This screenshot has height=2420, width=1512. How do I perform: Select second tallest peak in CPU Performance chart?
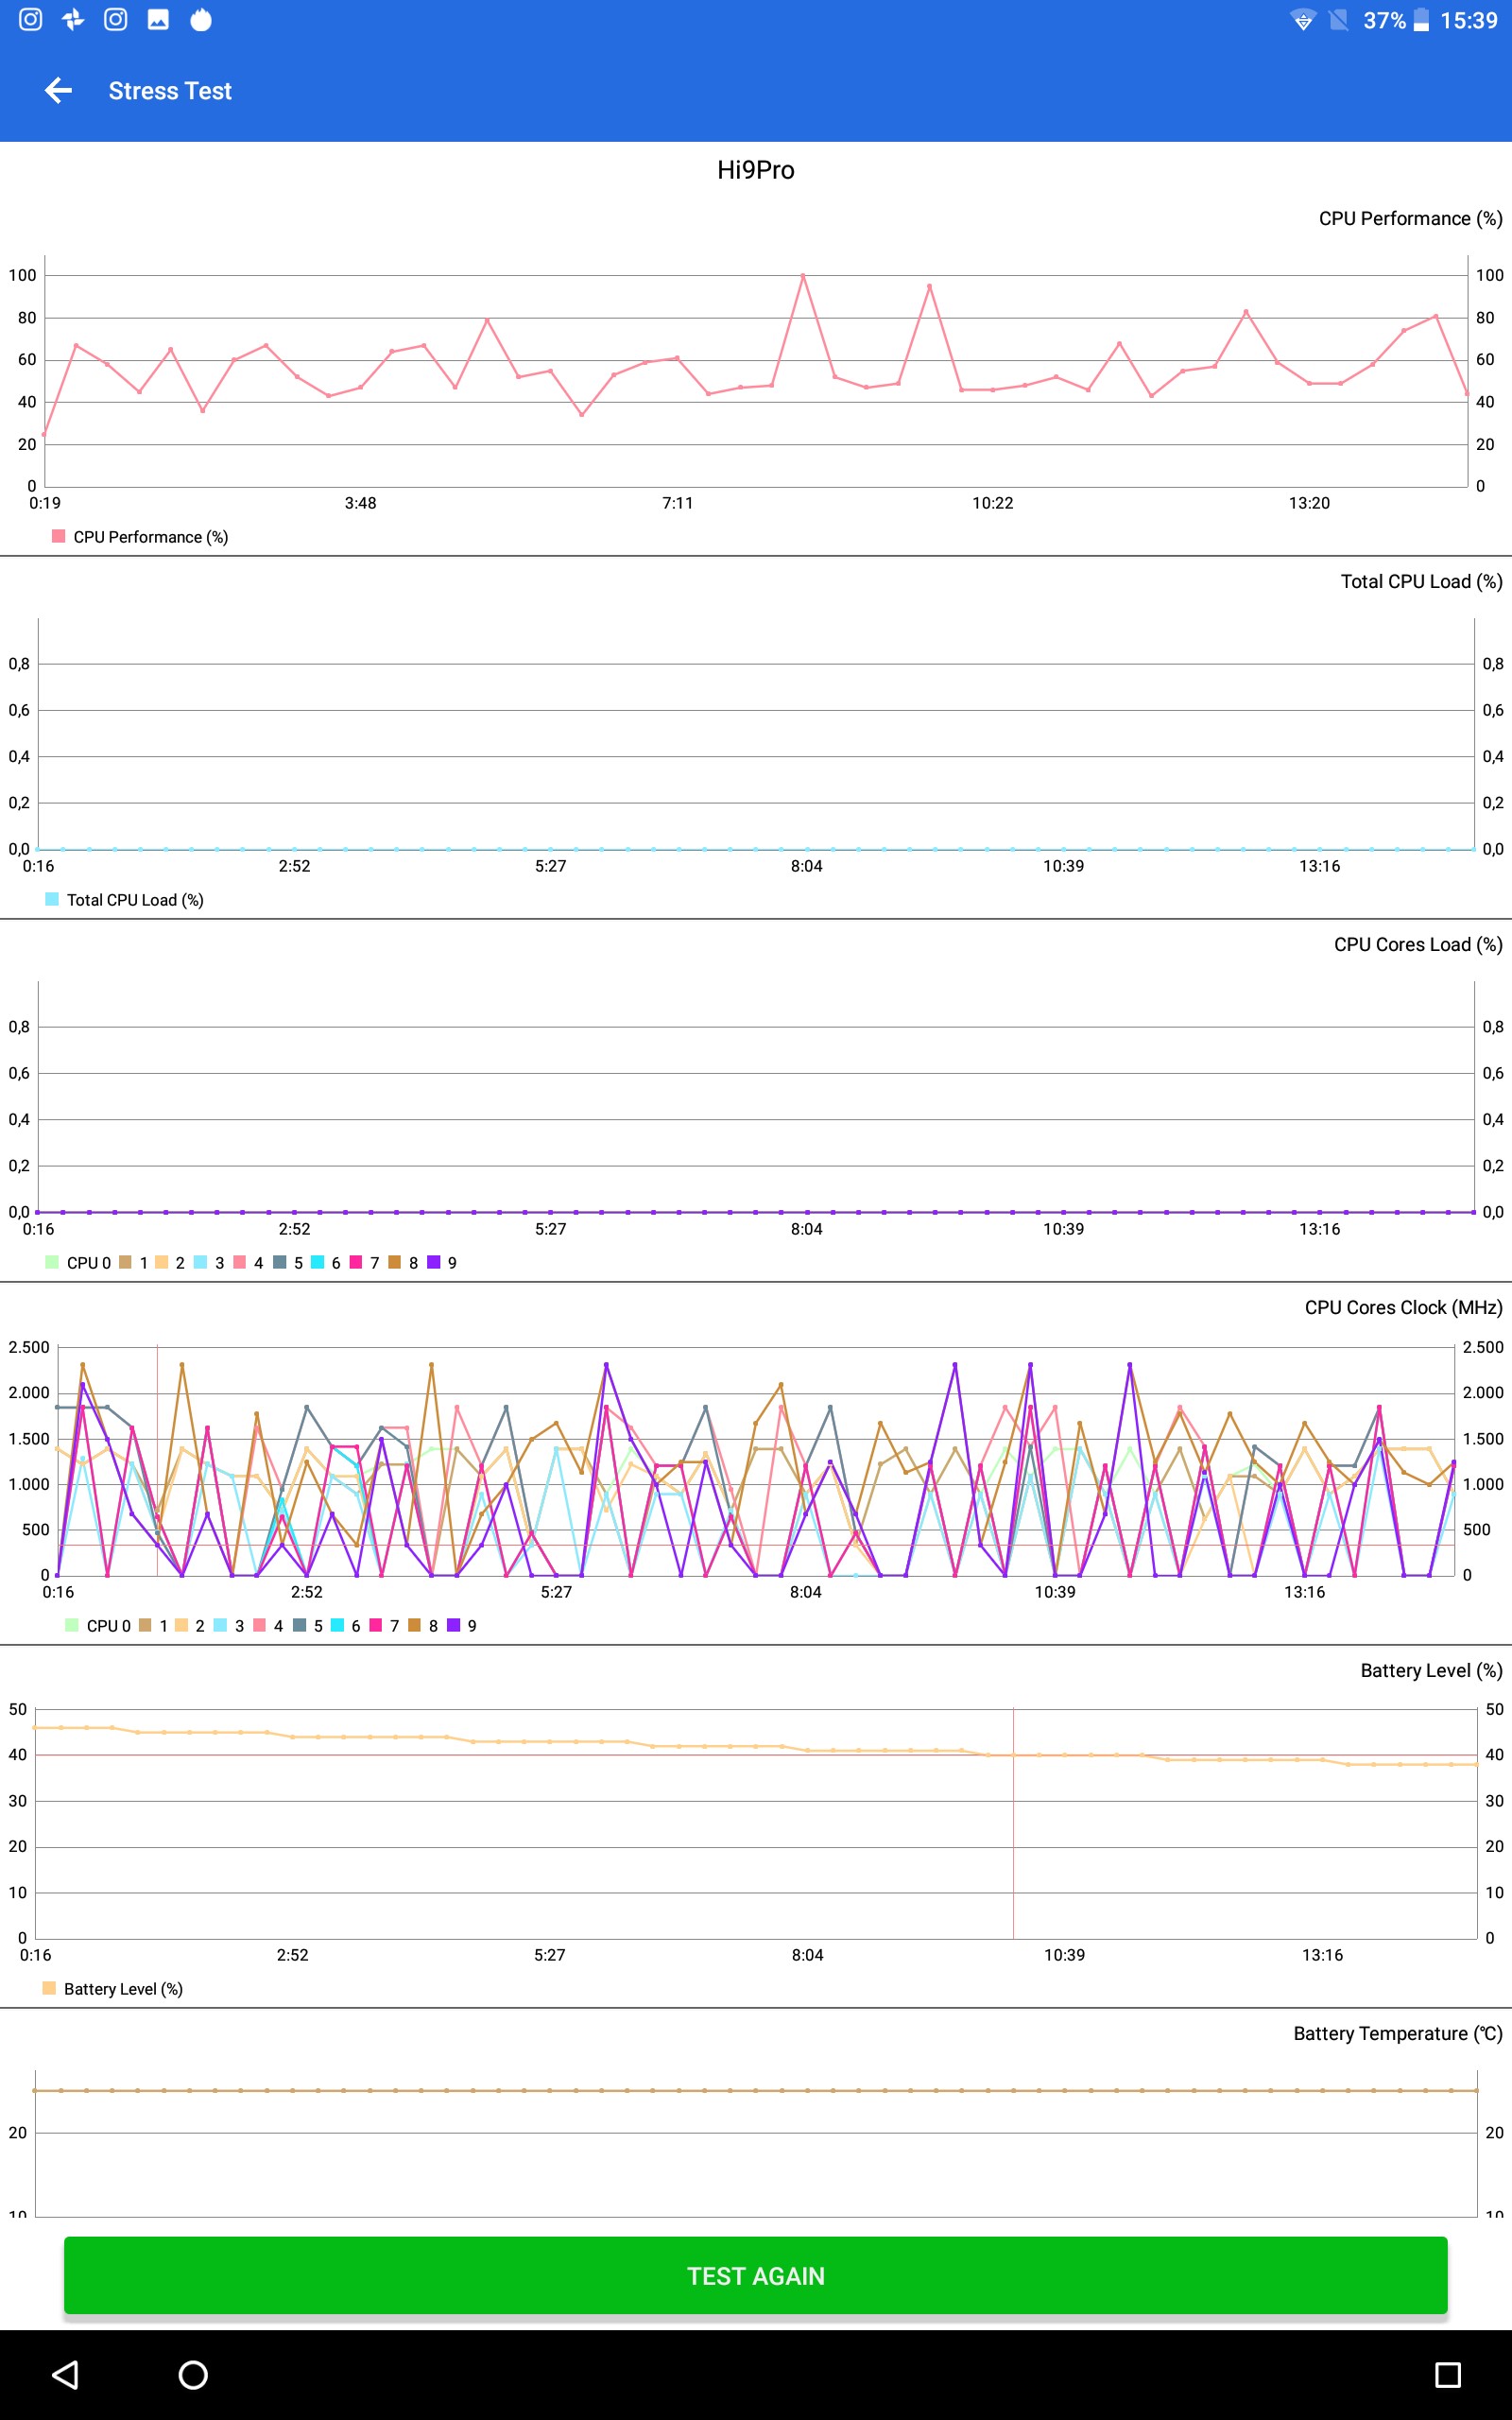[929, 286]
